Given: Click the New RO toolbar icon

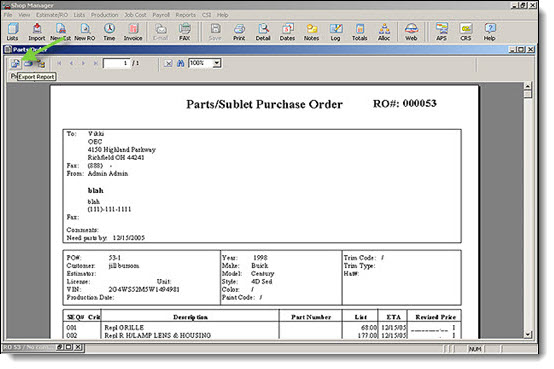Looking at the screenshot, I should point(85,31).
